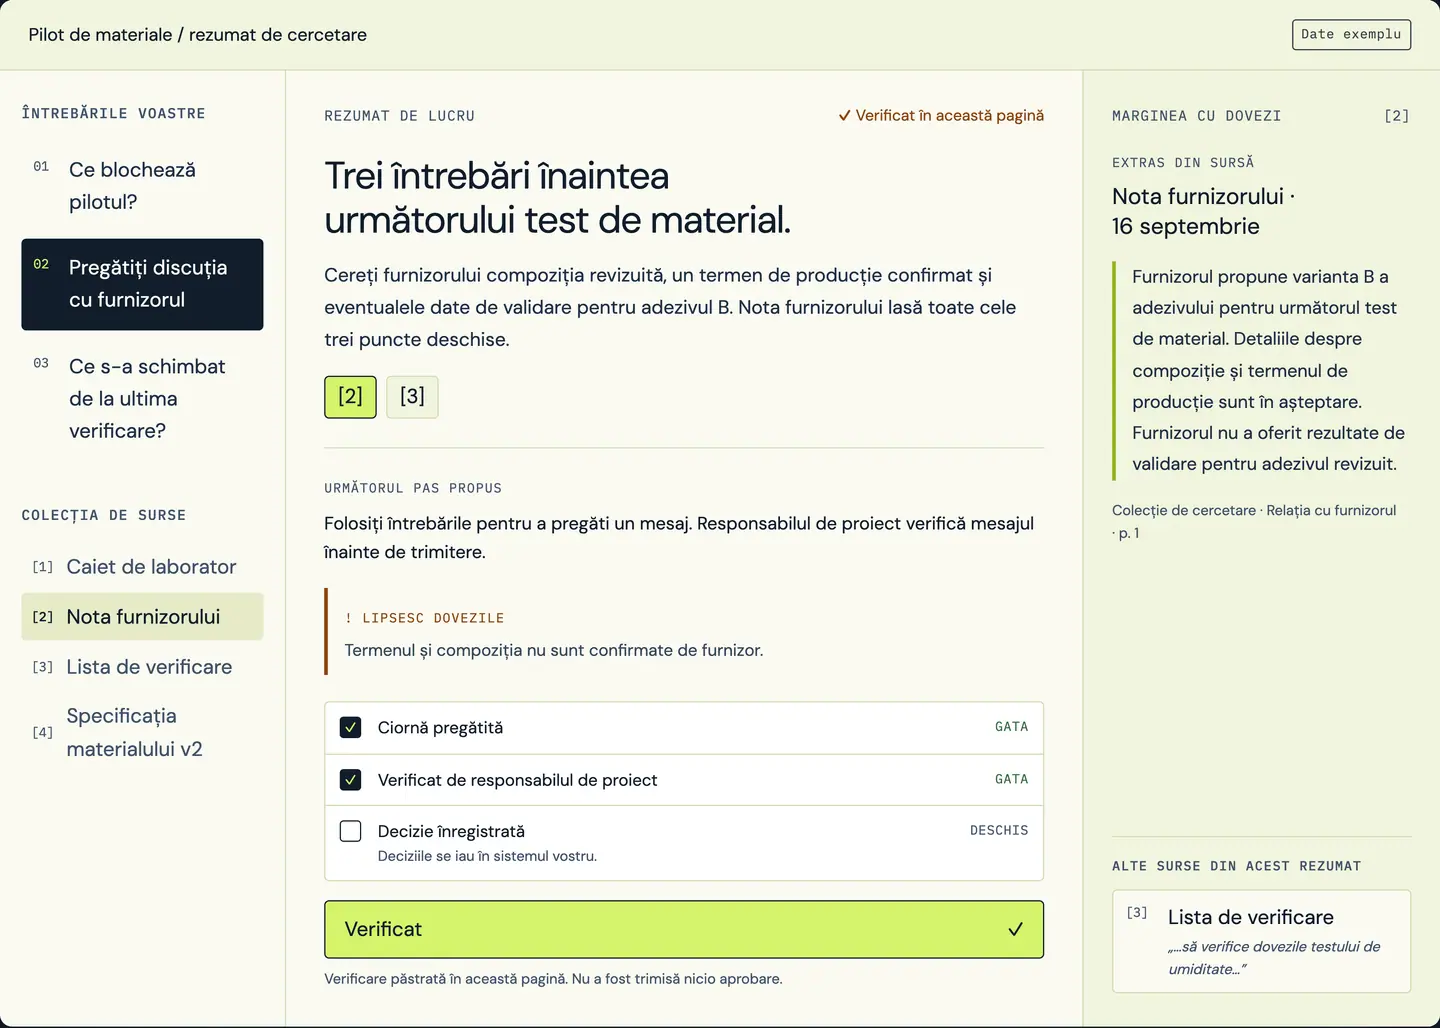Open source [3] Lista de verificare in collection
This screenshot has height=1028, width=1440.
142,667
